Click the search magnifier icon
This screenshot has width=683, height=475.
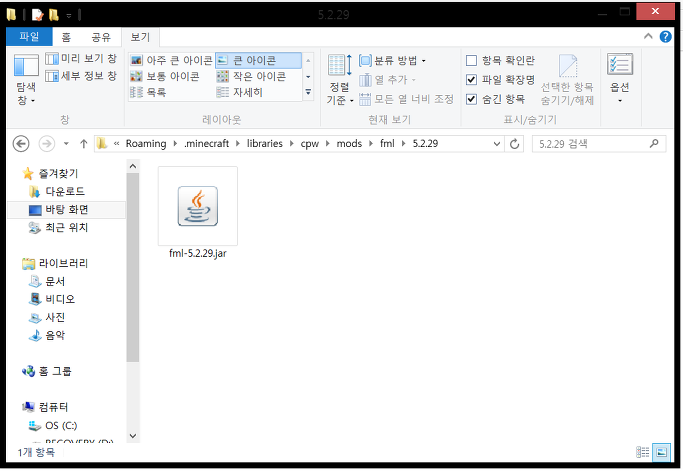coord(654,143)
